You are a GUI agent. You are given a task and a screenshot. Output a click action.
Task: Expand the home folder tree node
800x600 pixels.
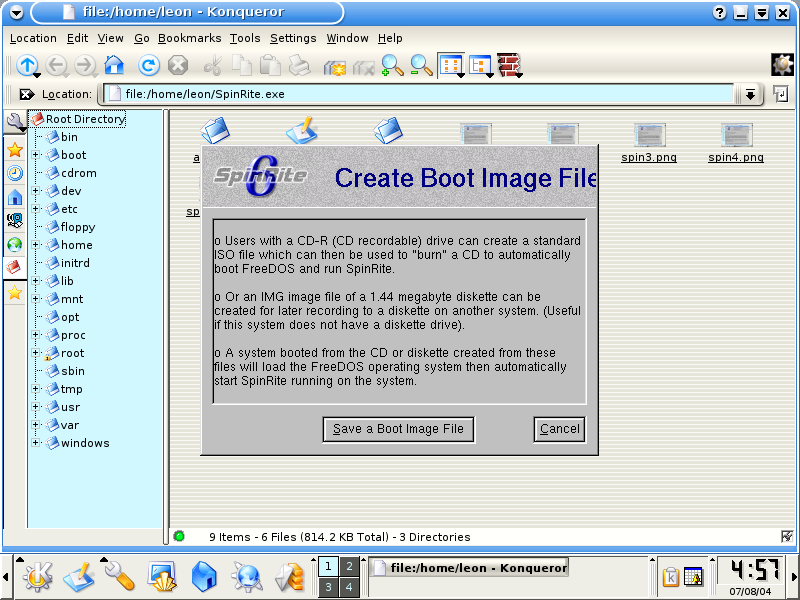[x=37, y=245]
